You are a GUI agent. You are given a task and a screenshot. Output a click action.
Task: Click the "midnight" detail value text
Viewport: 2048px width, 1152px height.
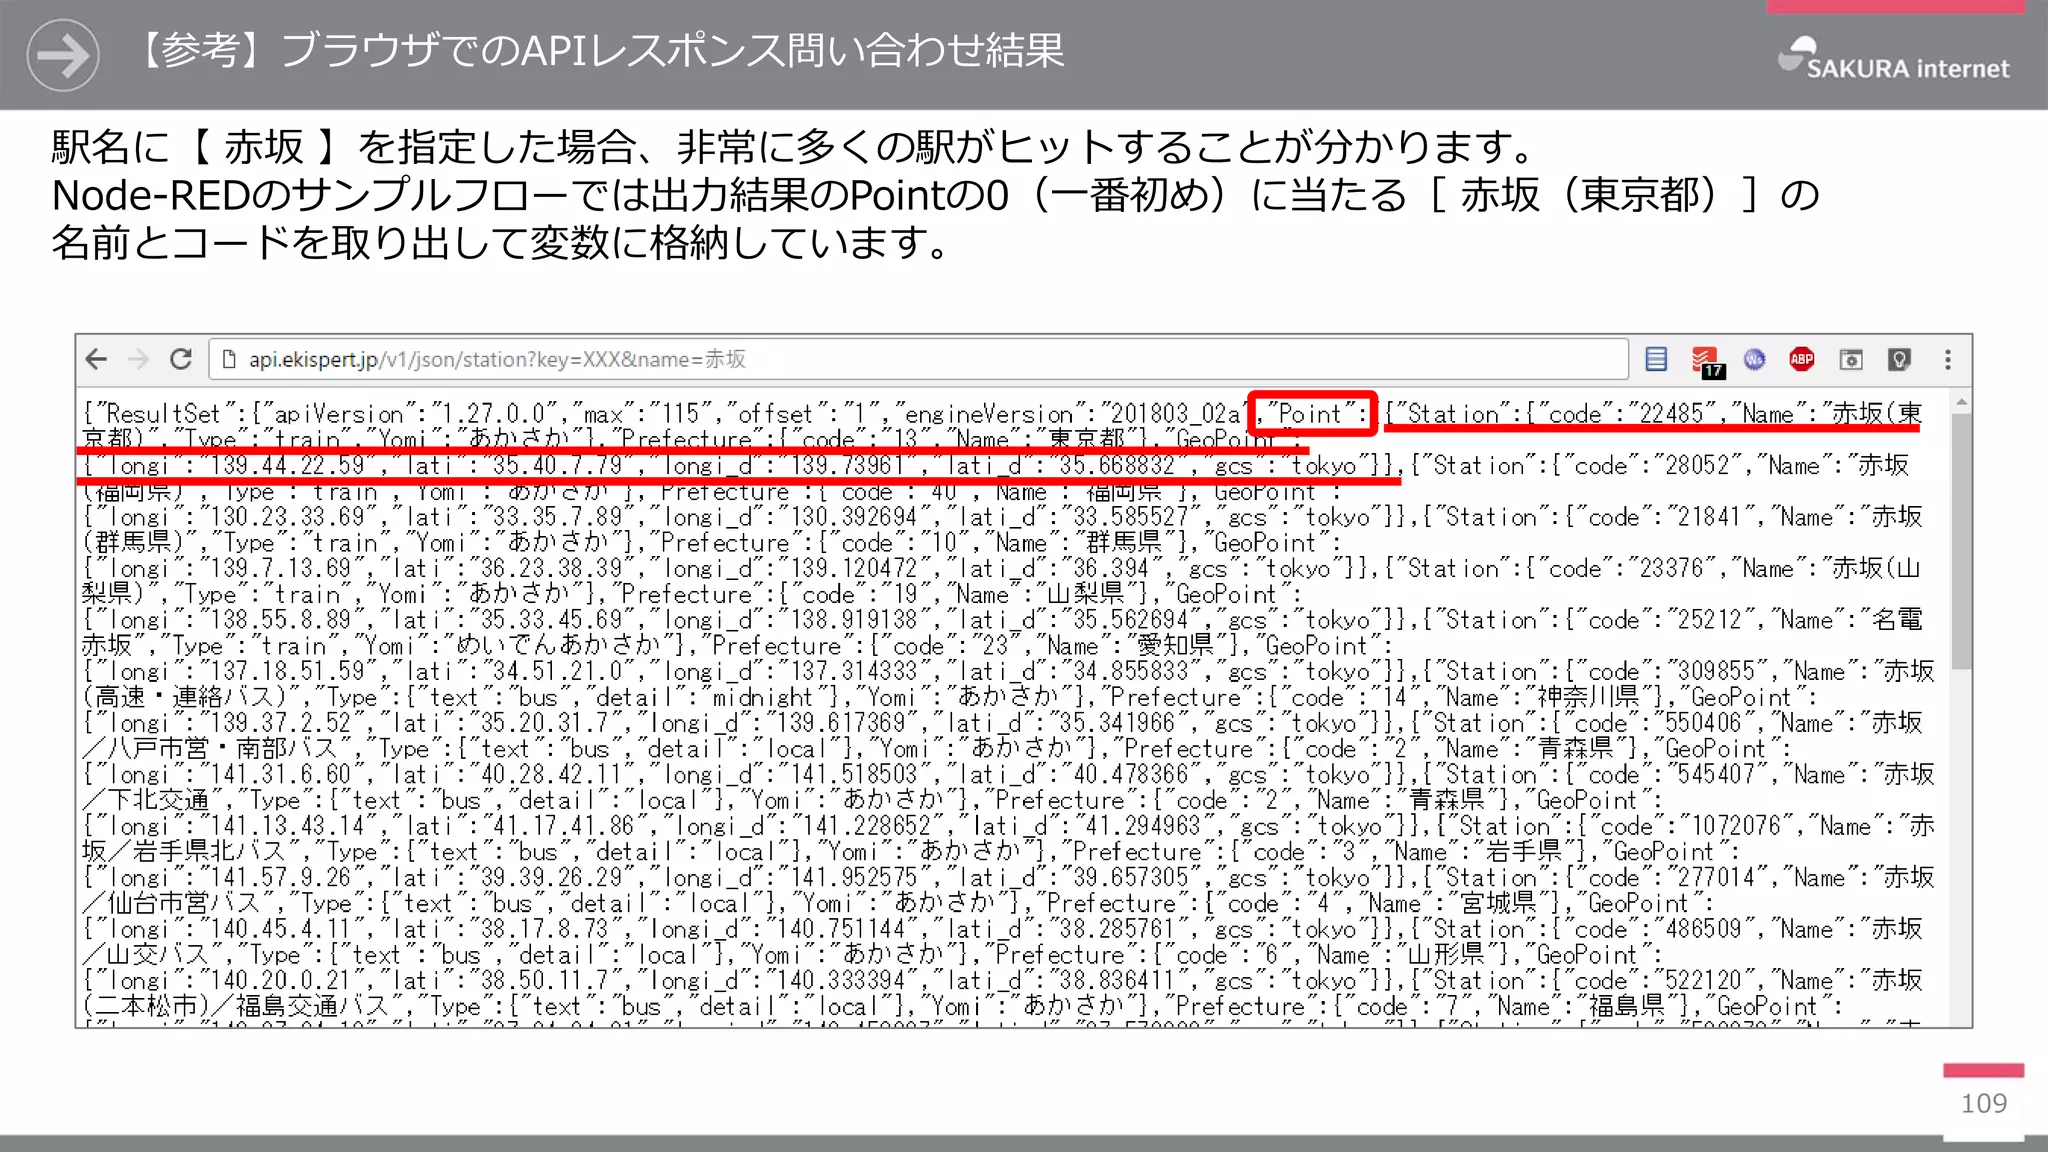click(x=763, y=697)
